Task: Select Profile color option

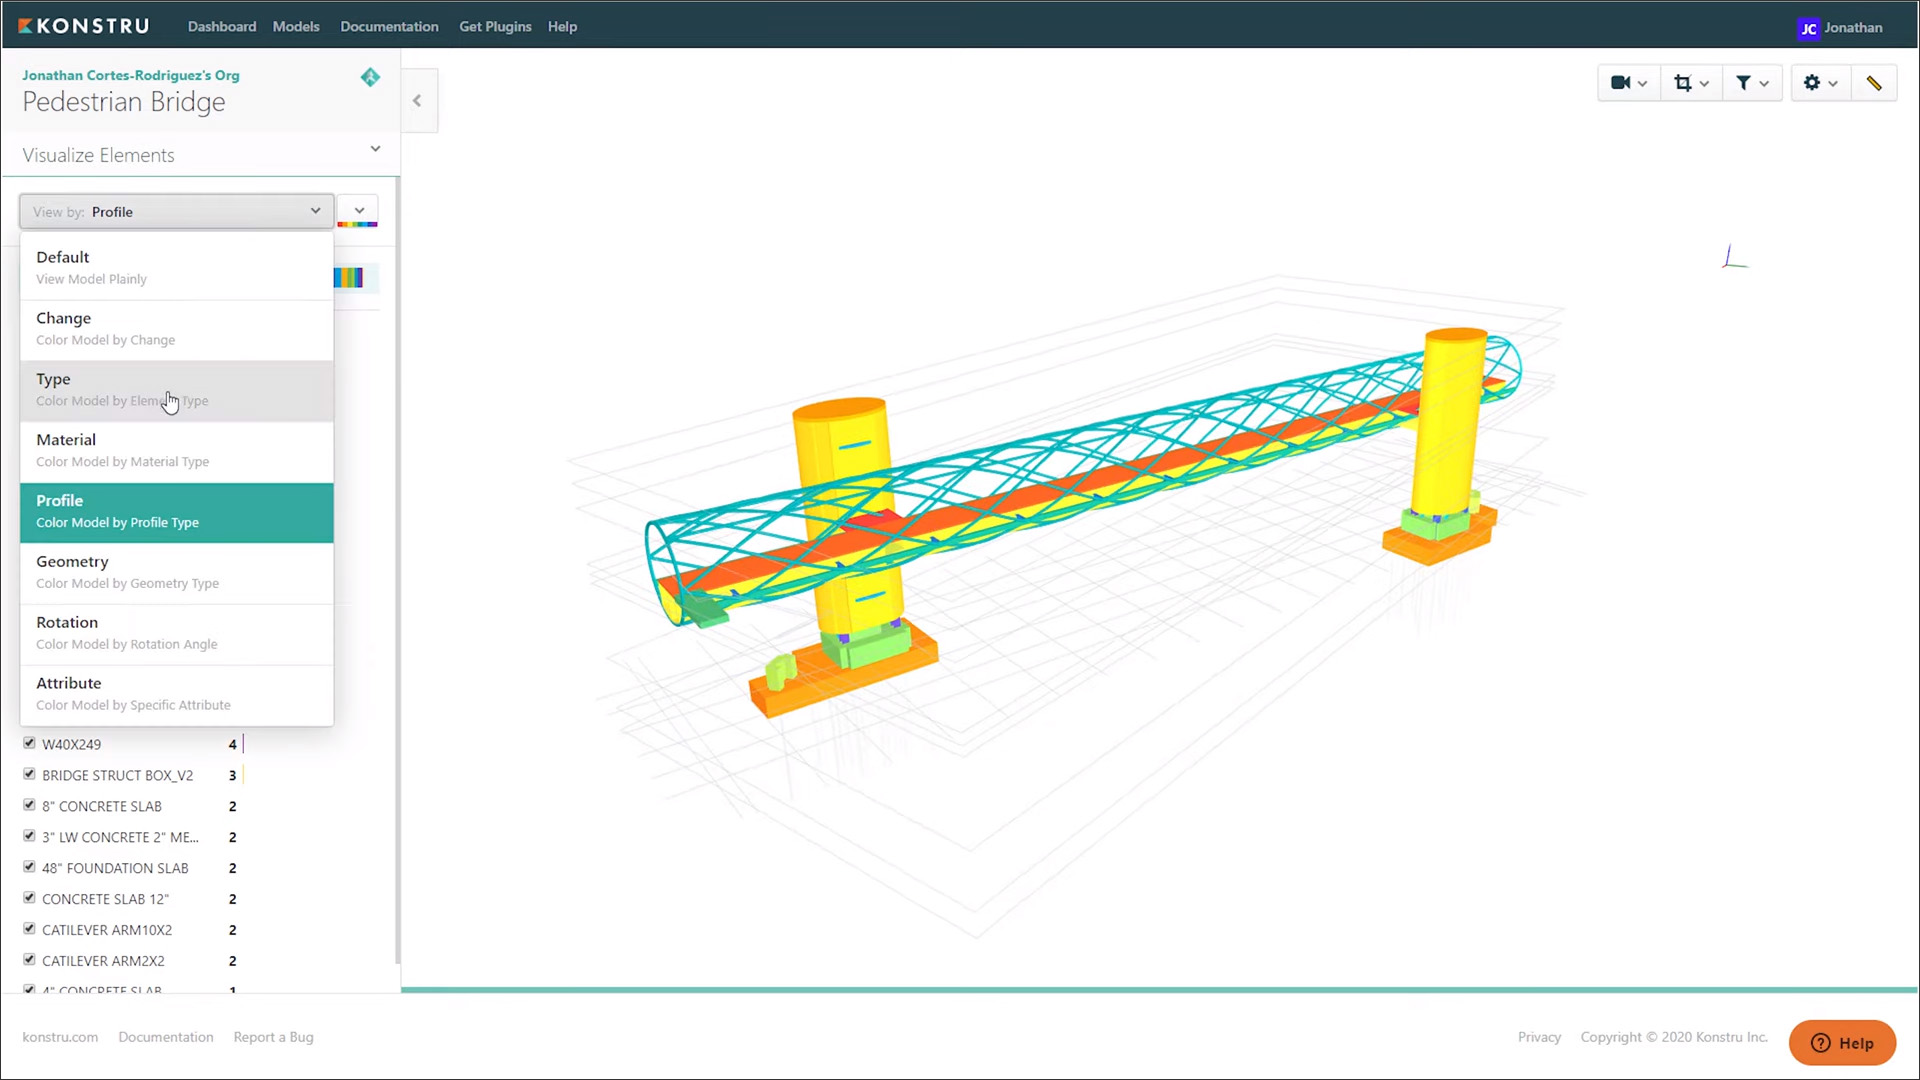Action: (x=176, y=512)
